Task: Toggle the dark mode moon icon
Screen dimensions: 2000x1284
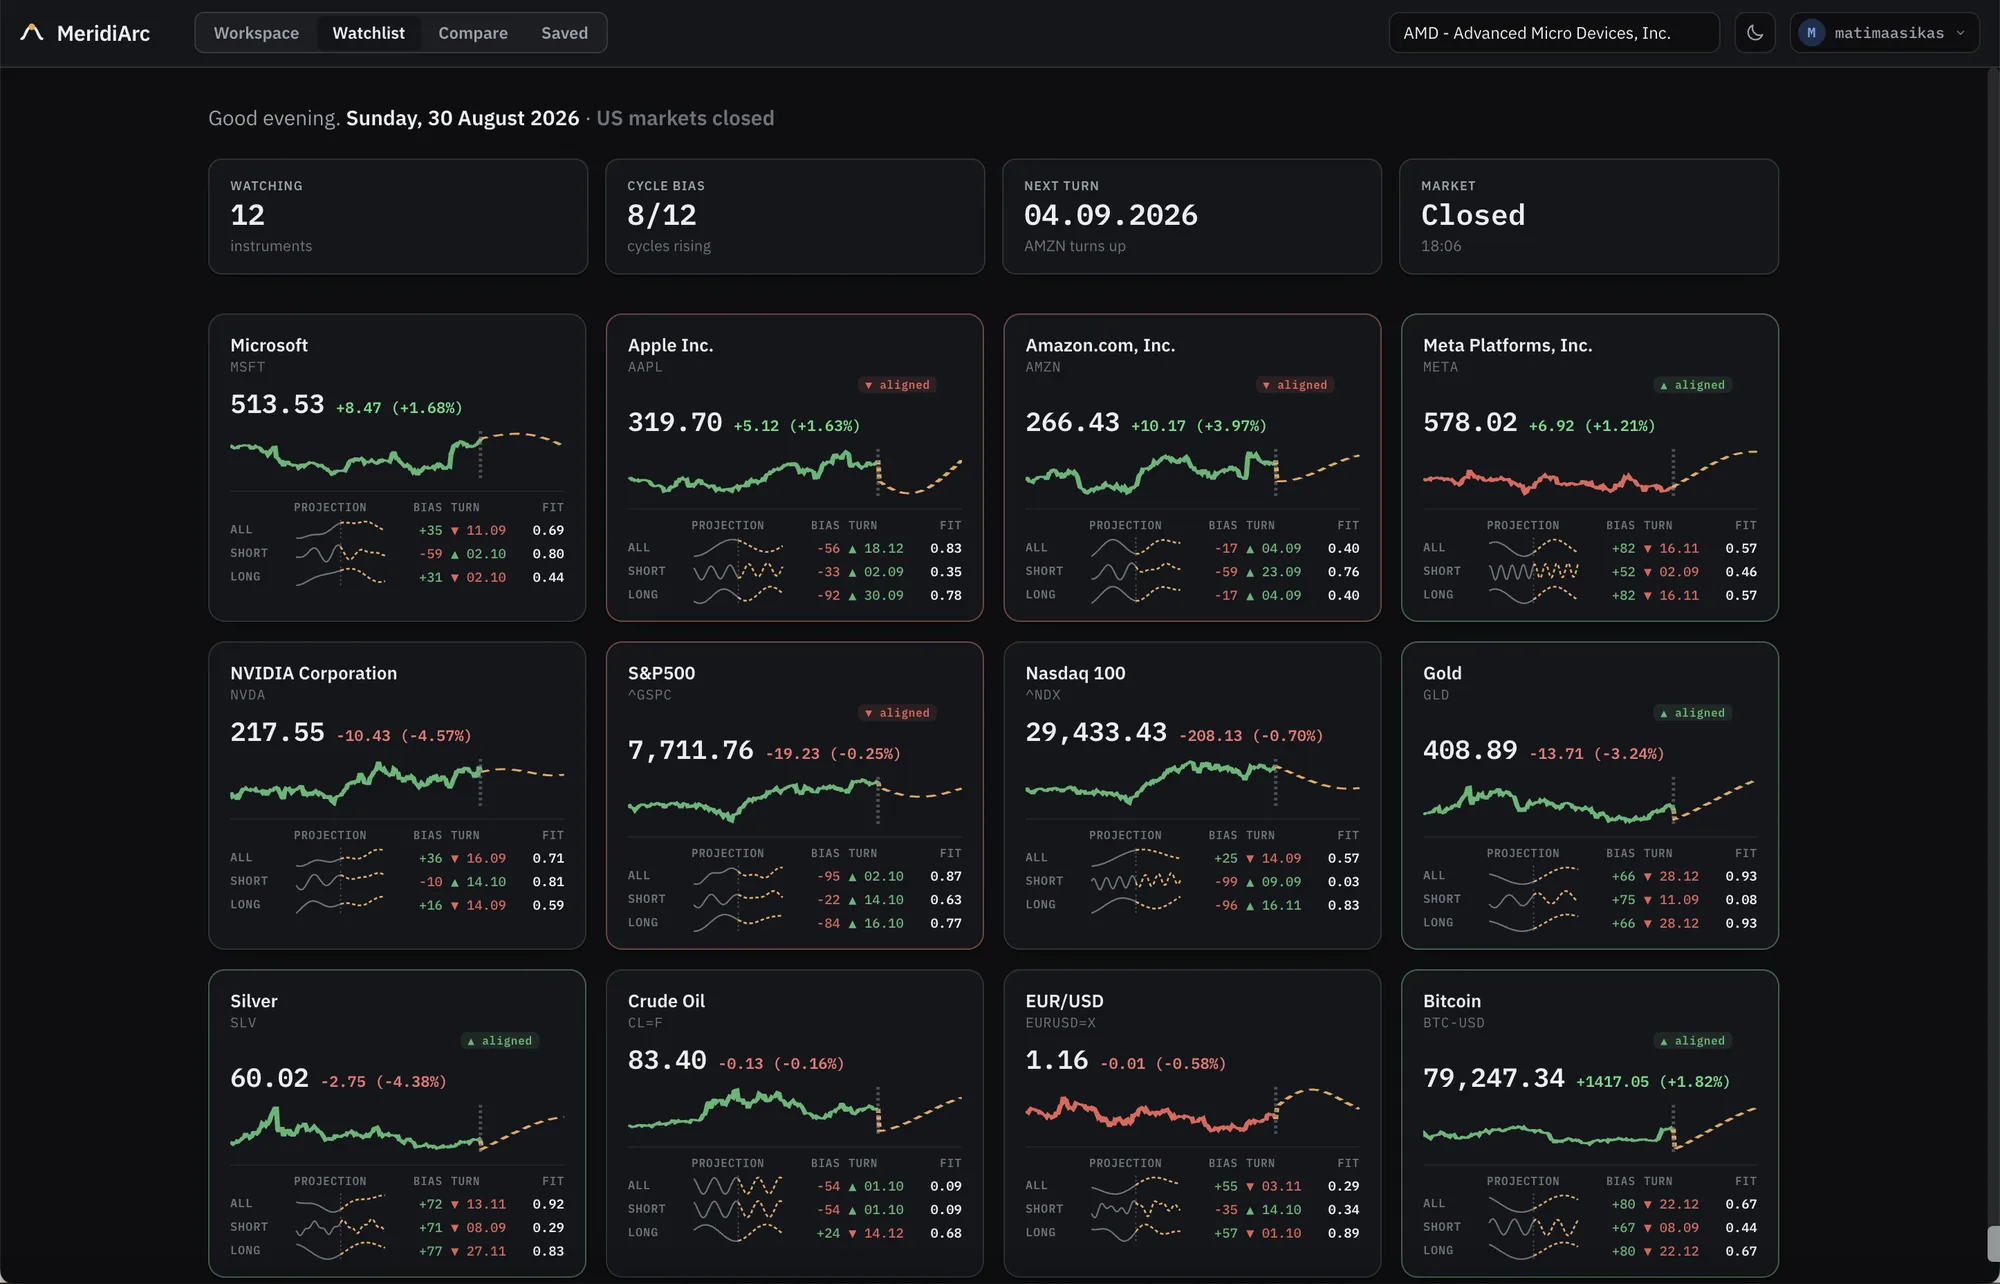Action: [x=1755, y=33]
